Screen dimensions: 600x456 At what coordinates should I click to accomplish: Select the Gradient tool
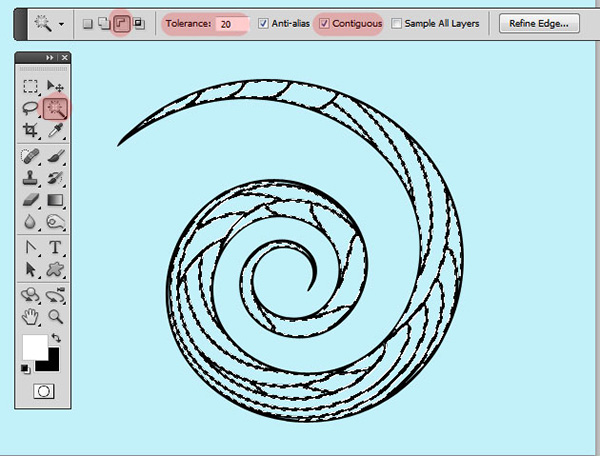(56, 200)
